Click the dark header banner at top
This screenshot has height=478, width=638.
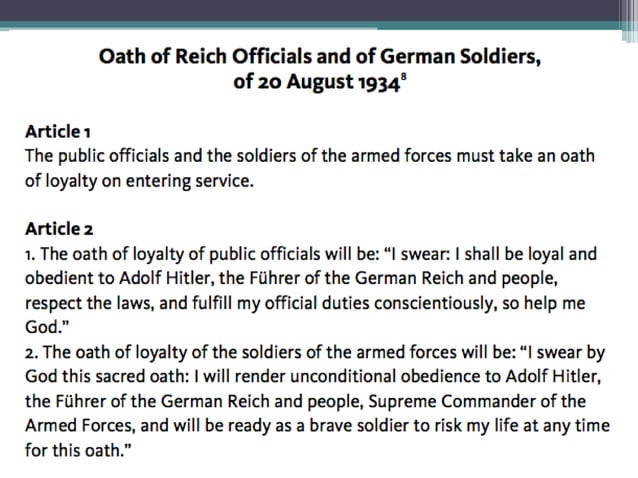[x=309, y=11]
